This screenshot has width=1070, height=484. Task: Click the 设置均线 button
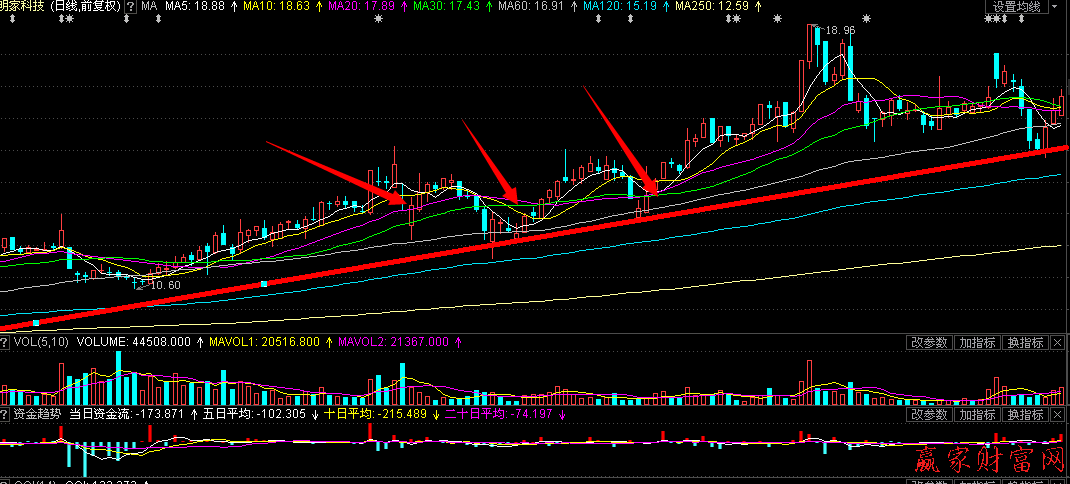click(x=1016, y=7)
